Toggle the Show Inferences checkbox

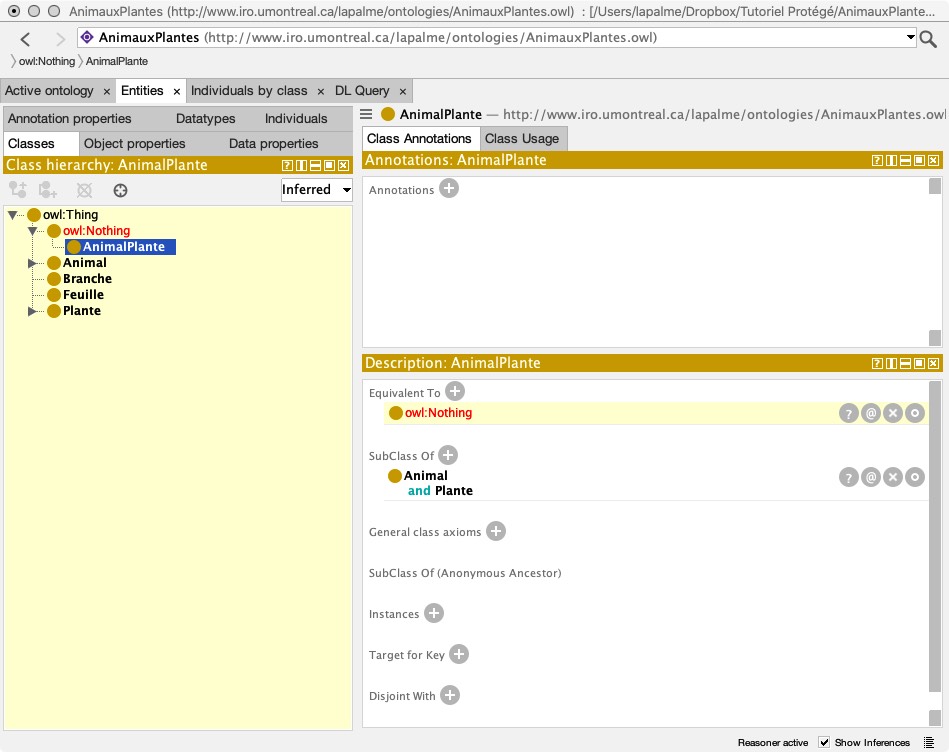point(824,742)
